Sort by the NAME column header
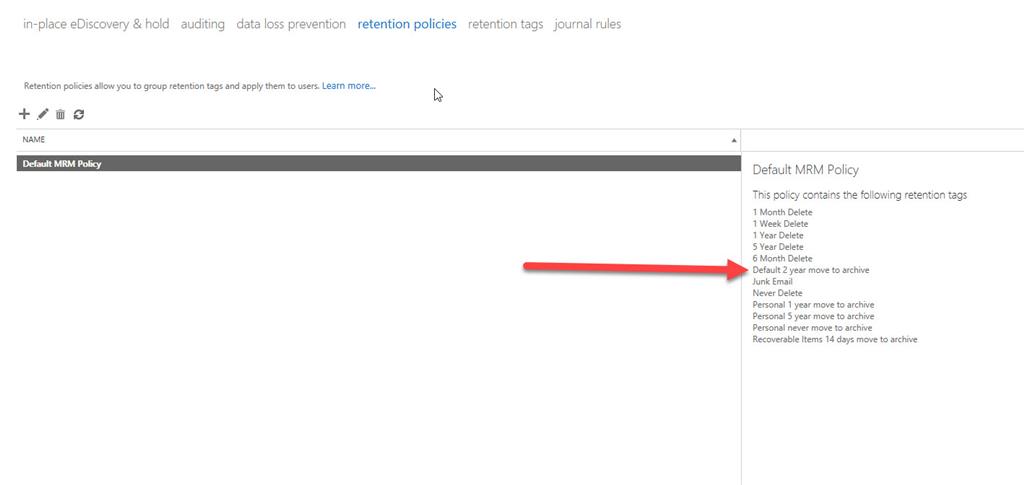Image resolution: width=1024 pixels, height=485 pixels. click(x=379, y=140)
